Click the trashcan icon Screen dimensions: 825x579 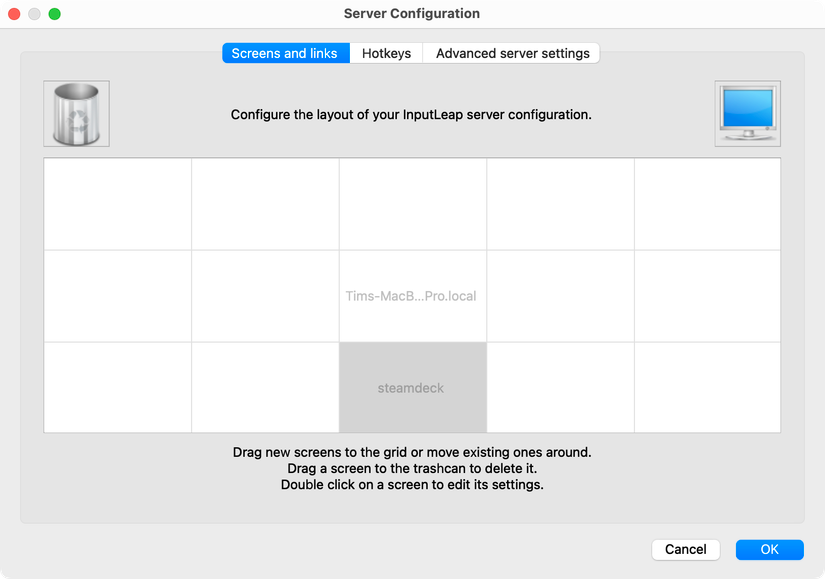76,114
